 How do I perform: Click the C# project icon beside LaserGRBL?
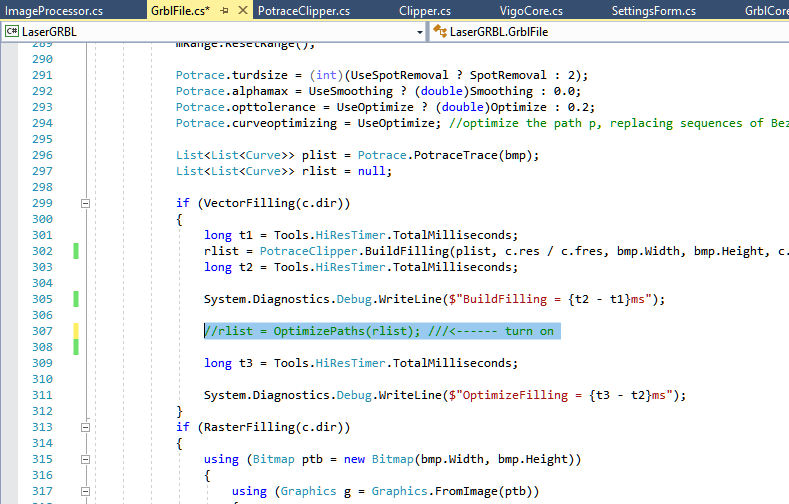(x=12, y=32)
